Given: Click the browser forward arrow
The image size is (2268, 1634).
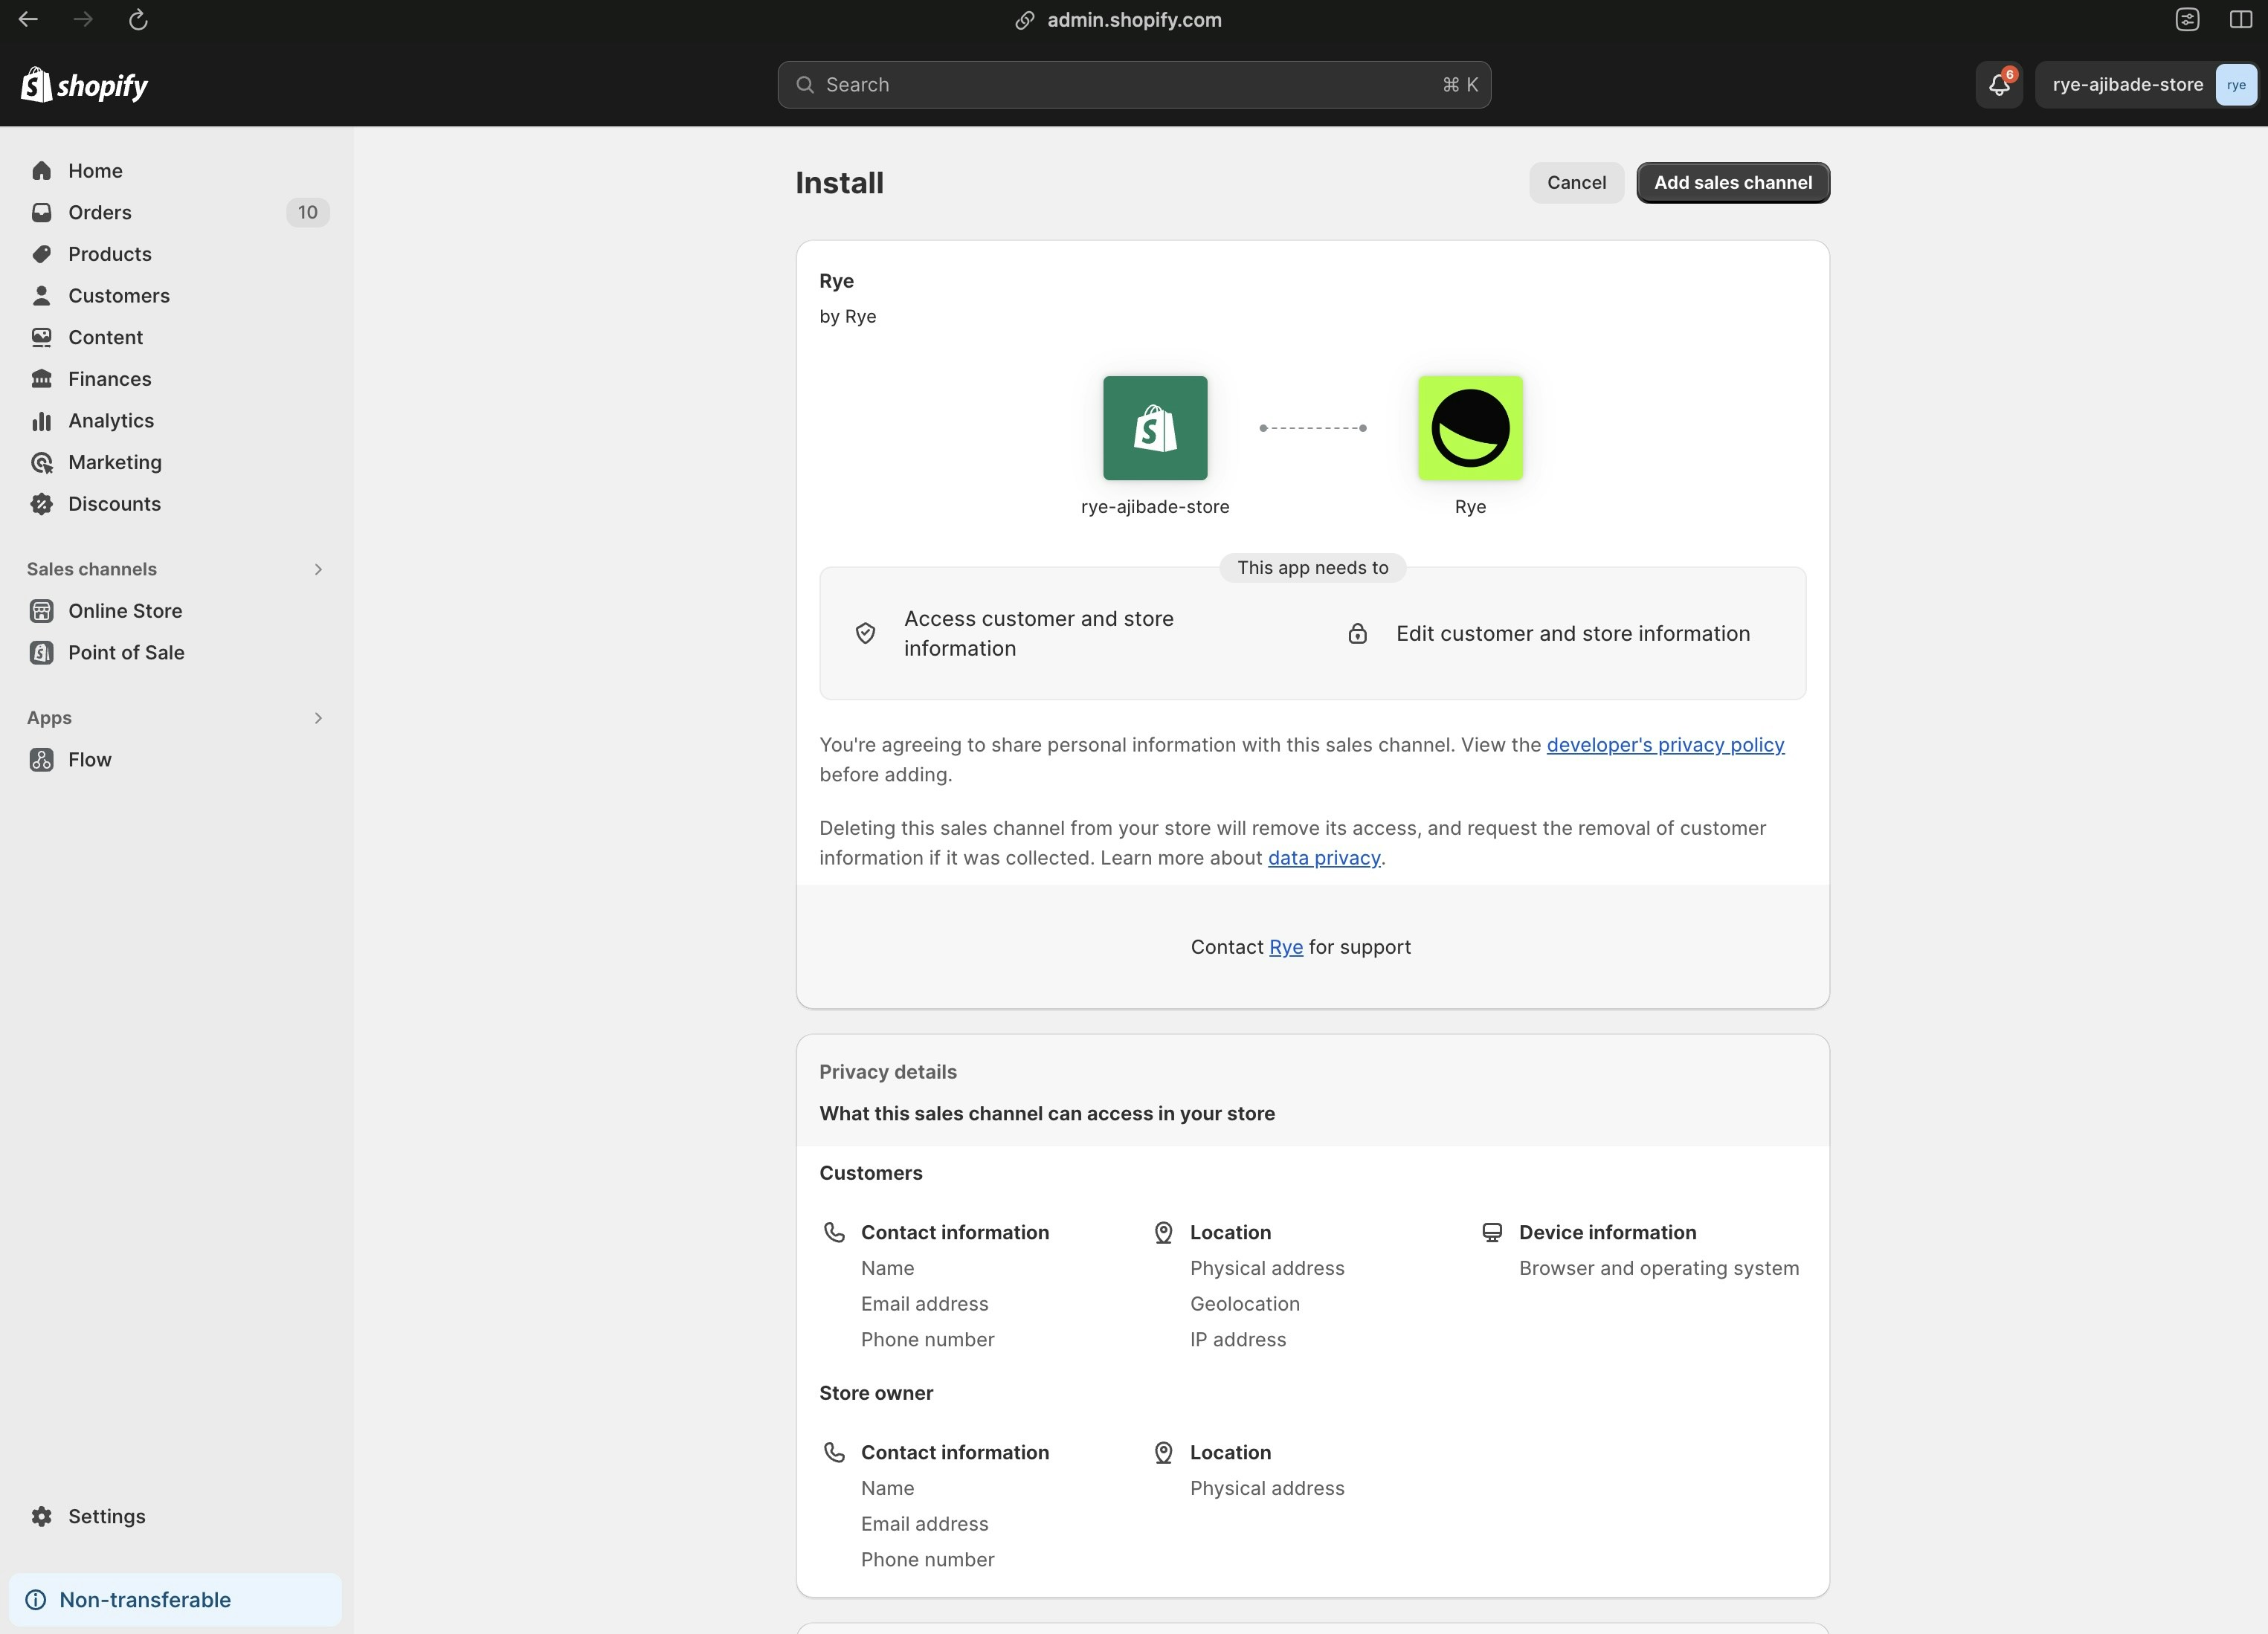Looking at the screenshot, I should 83,19.
